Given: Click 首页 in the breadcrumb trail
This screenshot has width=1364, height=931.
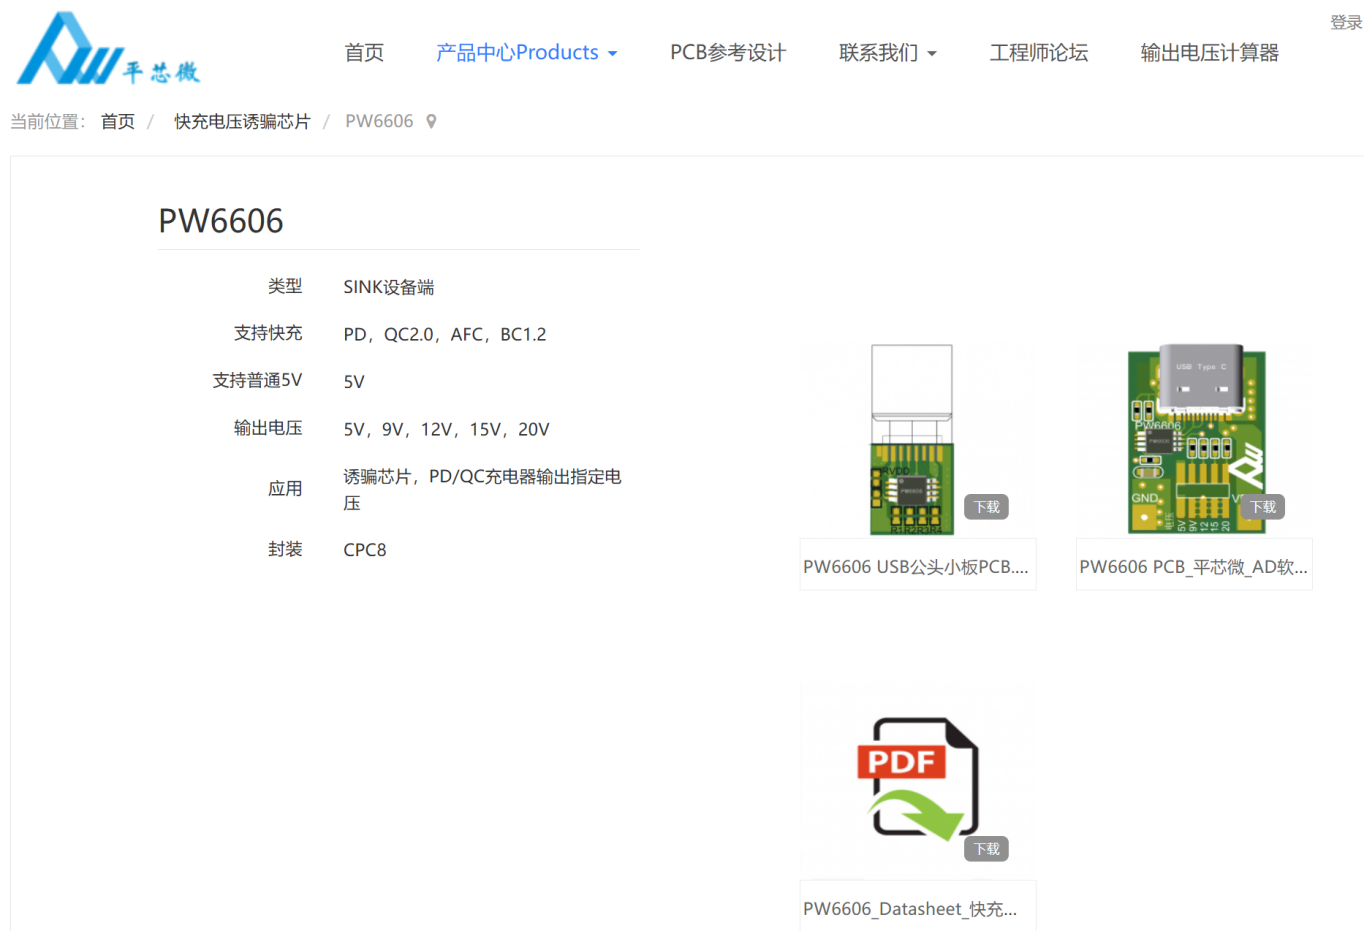Looking at the screenshot, I should (117, 120).
